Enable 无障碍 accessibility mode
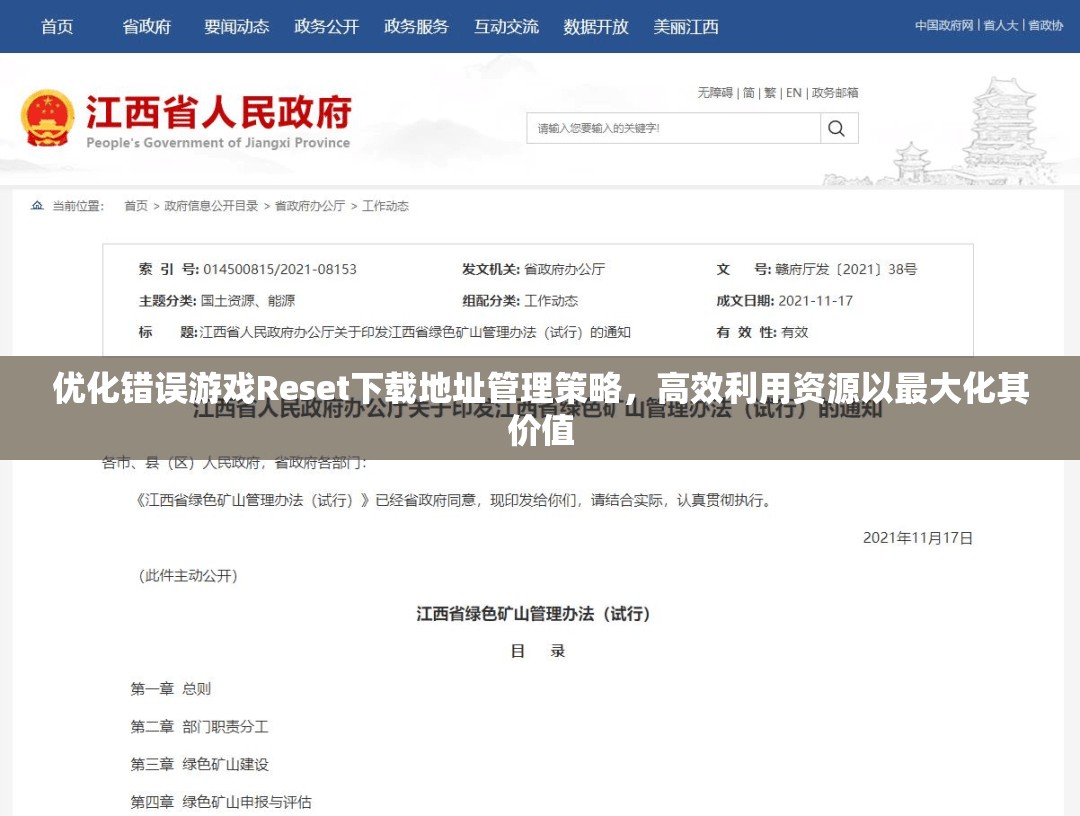This screenshot has width=1080, height=816. (x=715, y=92)
